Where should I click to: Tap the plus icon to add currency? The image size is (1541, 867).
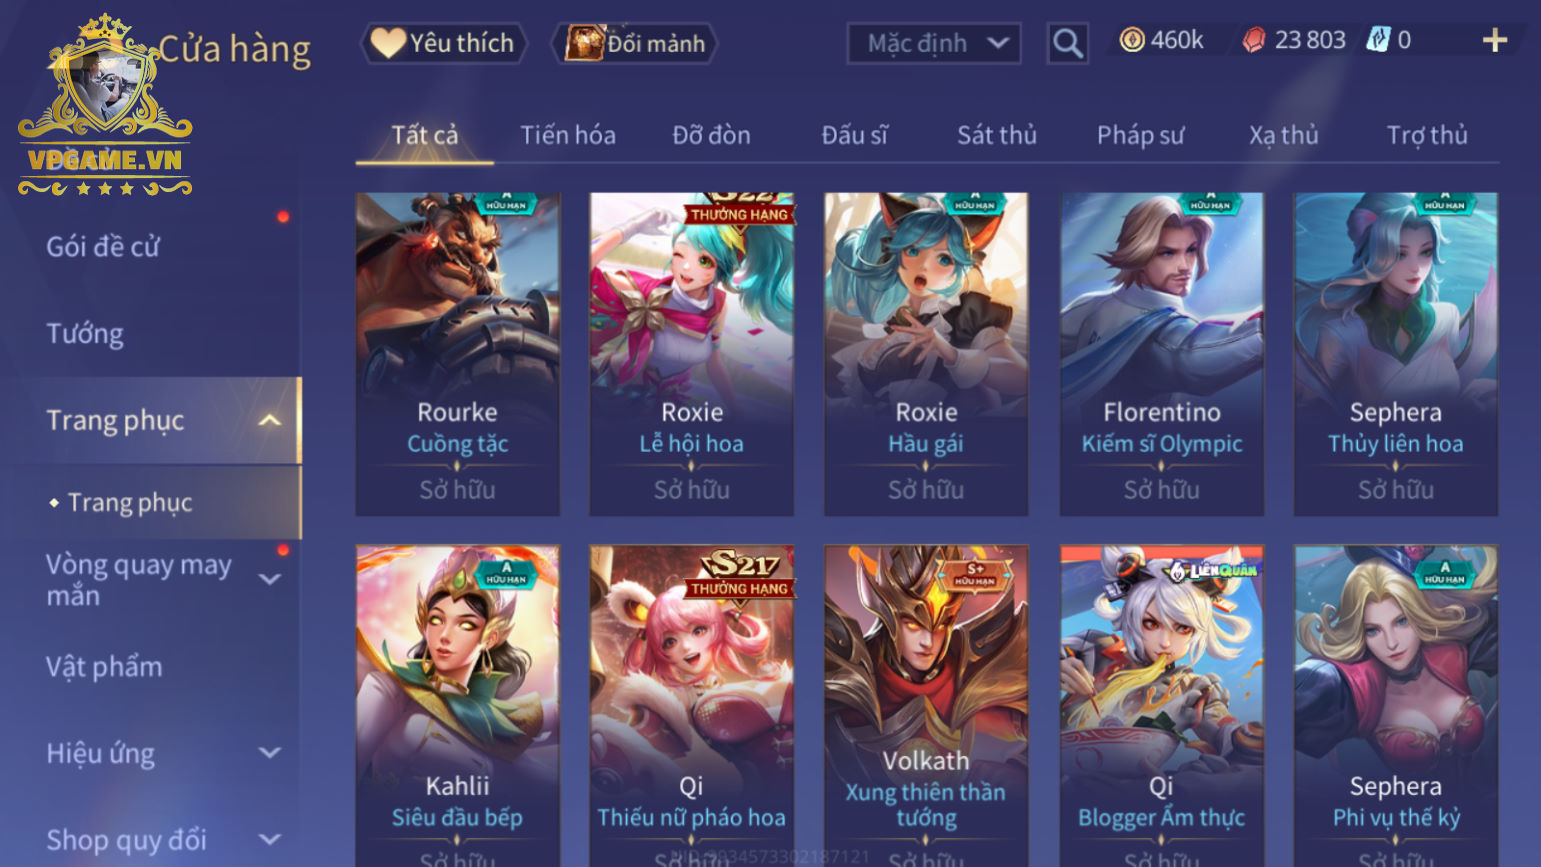point(1494,40)
